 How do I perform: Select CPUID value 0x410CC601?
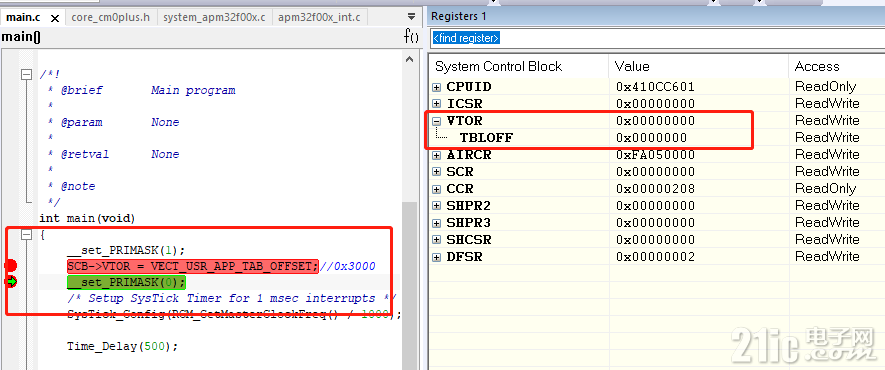[655, 87]
